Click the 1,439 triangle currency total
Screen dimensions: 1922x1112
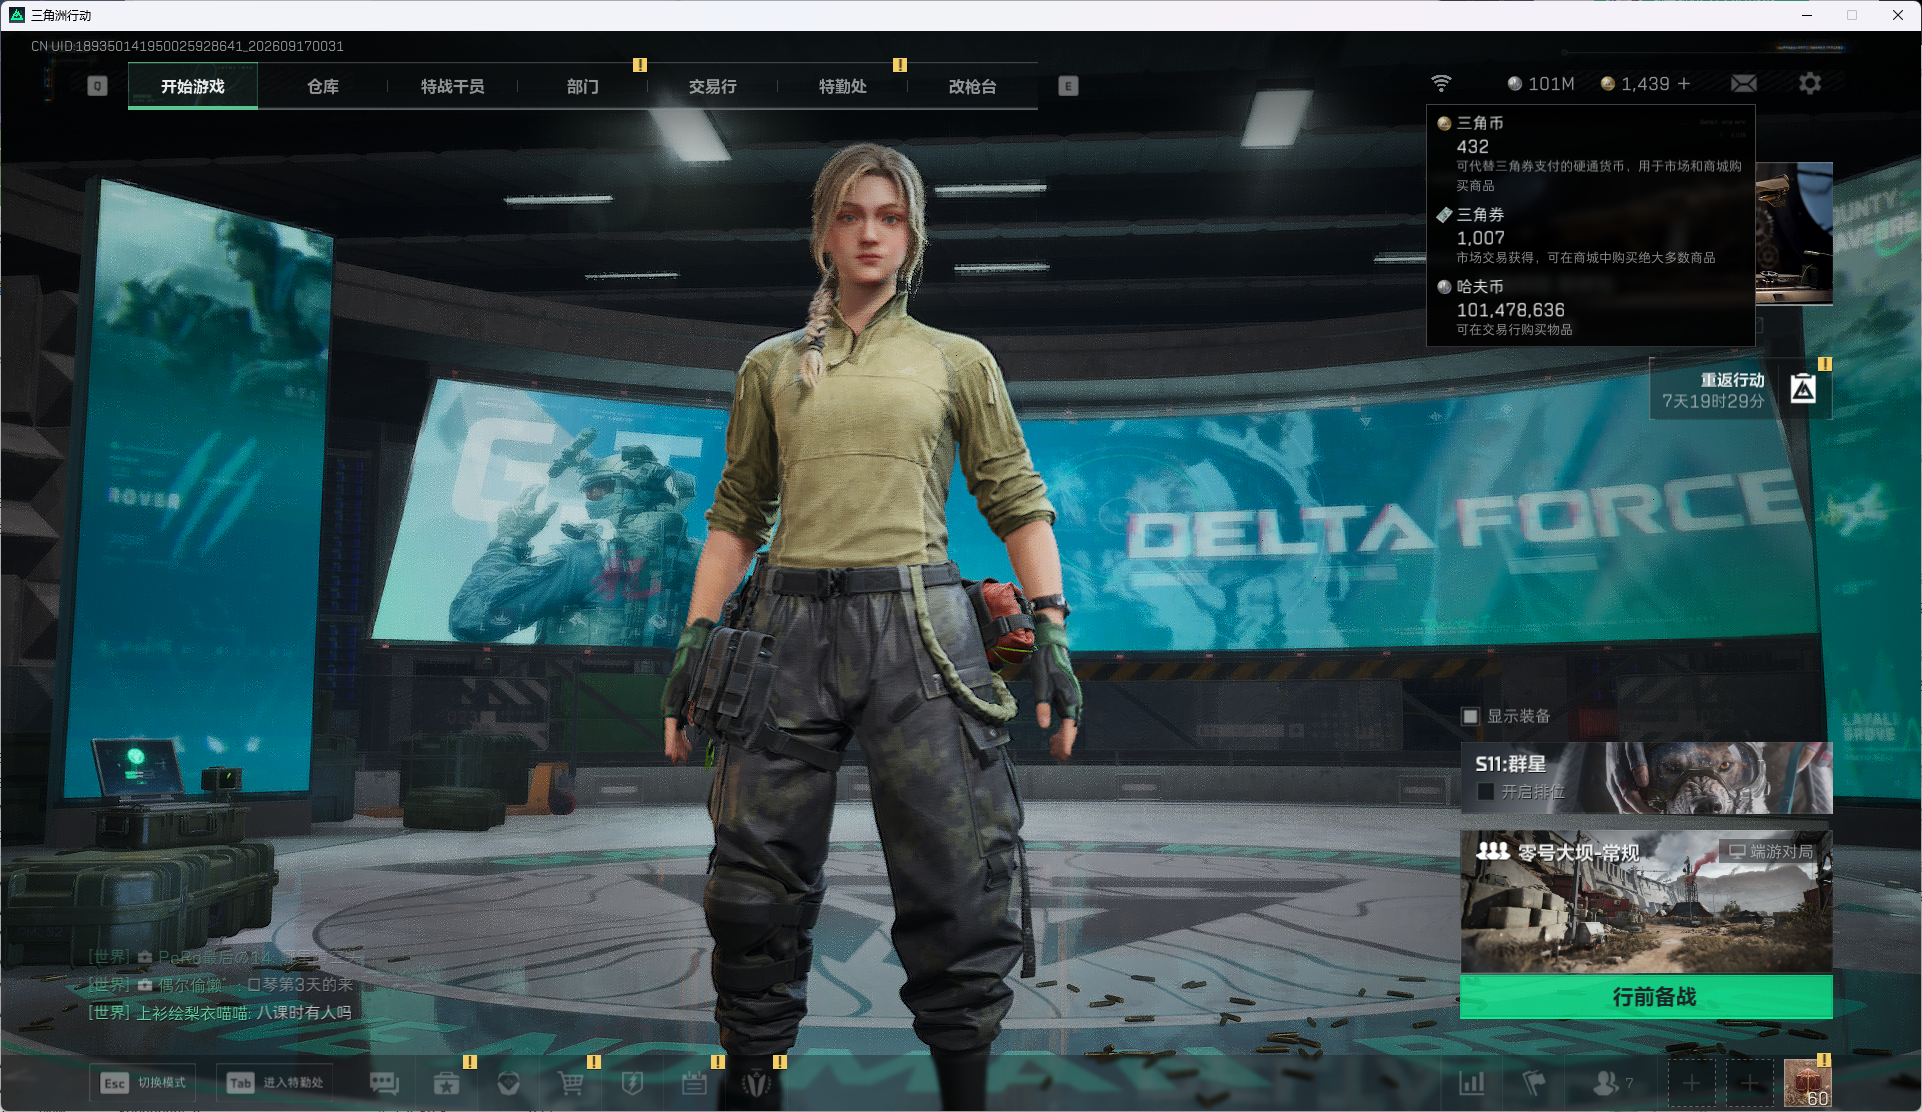pyautogui.click(x=1636, y=84)
